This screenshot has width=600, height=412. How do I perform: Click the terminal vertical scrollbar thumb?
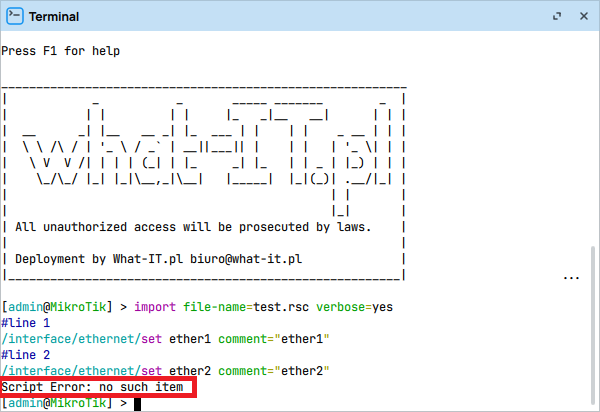click(593, 325)
